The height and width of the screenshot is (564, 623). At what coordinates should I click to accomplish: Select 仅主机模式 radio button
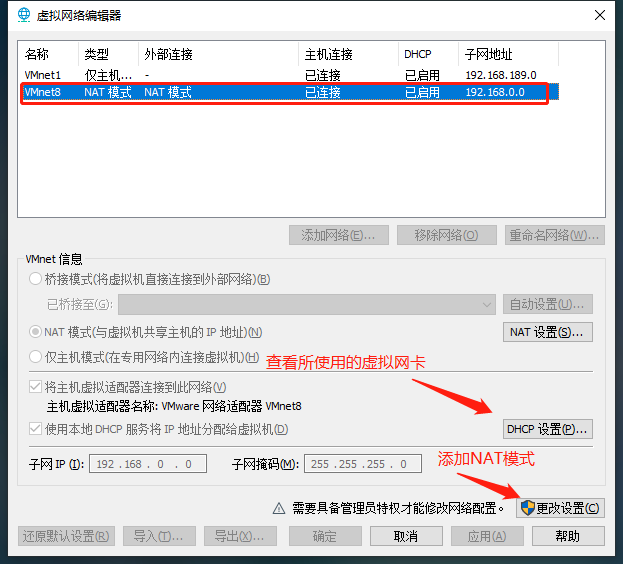point(35,357)
